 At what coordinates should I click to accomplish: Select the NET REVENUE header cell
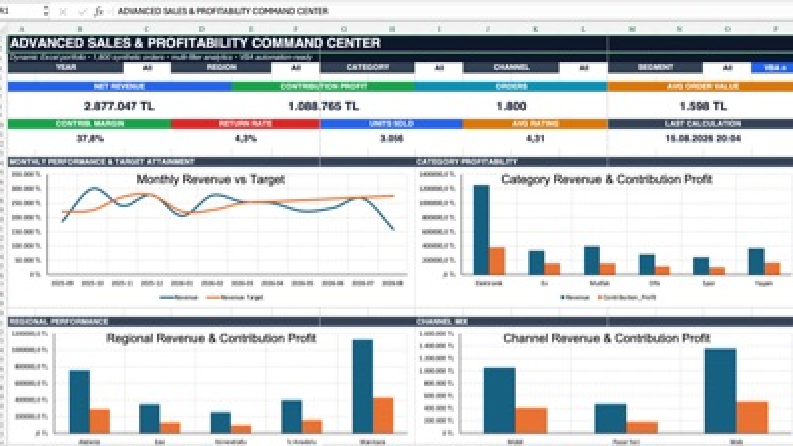coord(119,86)
